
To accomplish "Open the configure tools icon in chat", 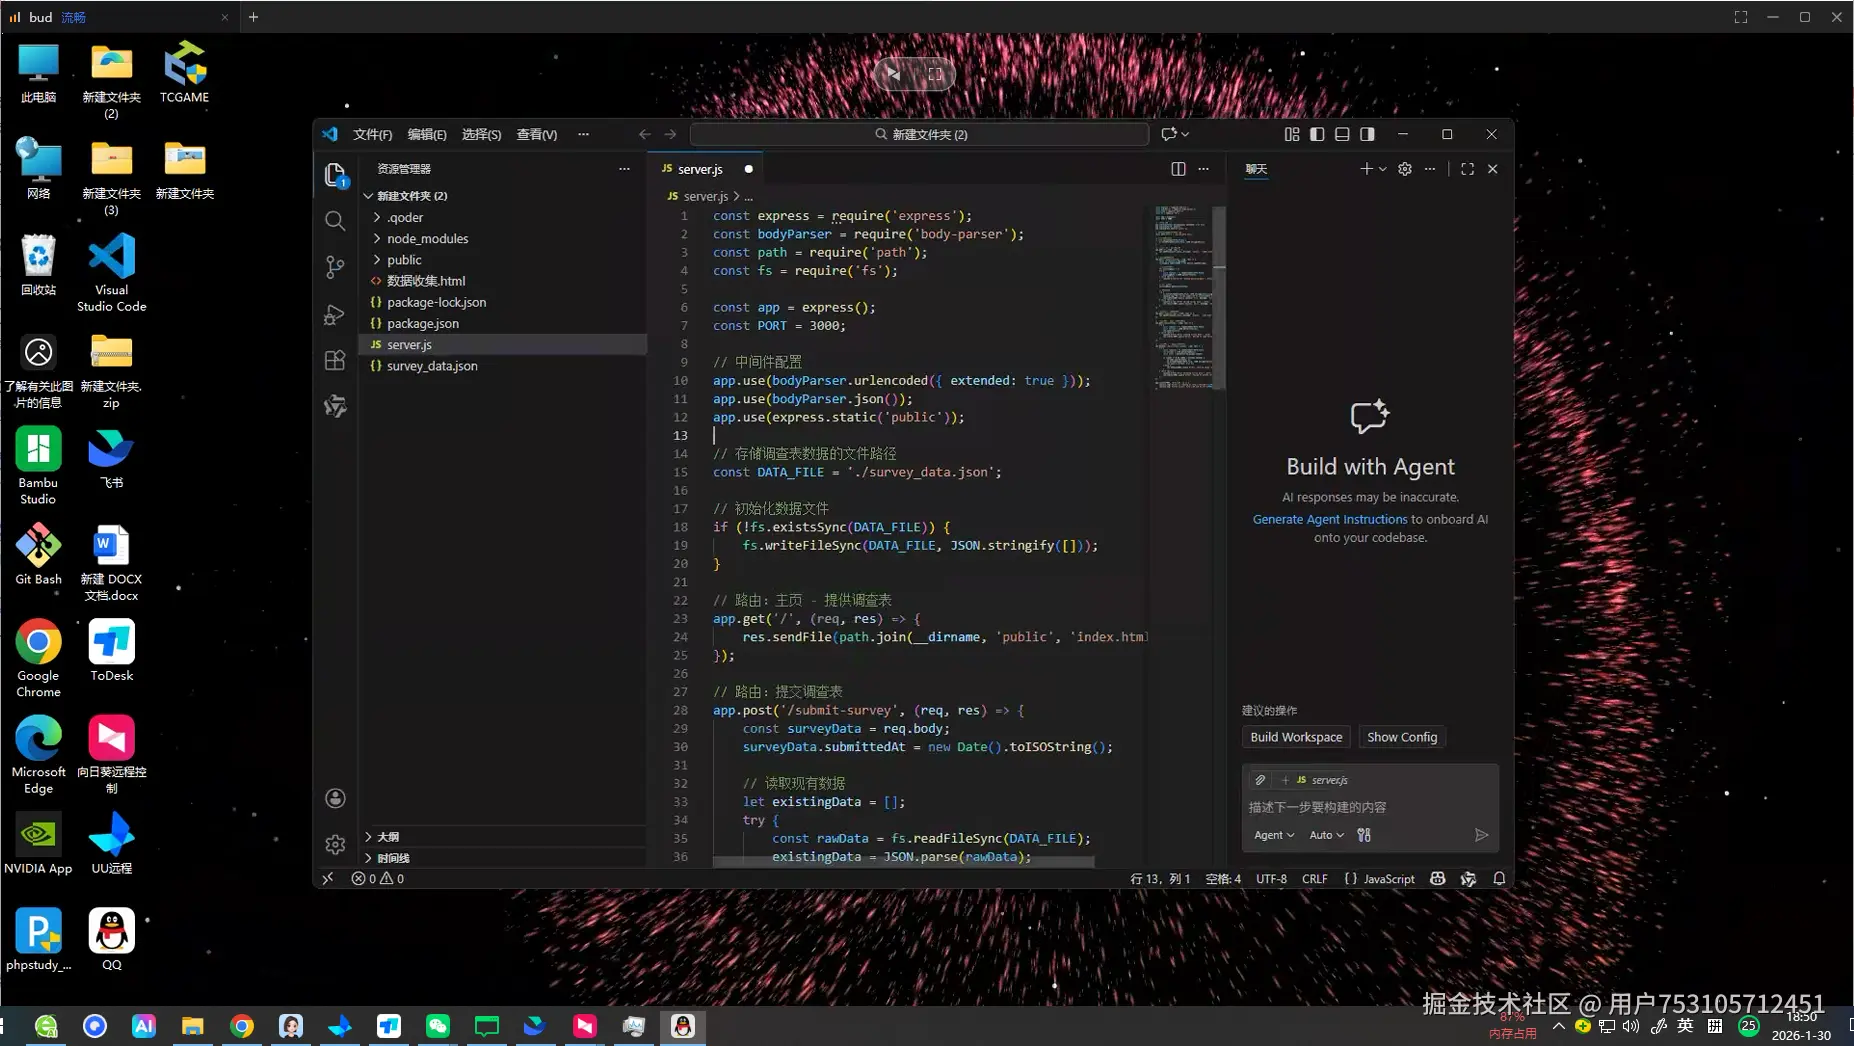I will point(1364,835).
